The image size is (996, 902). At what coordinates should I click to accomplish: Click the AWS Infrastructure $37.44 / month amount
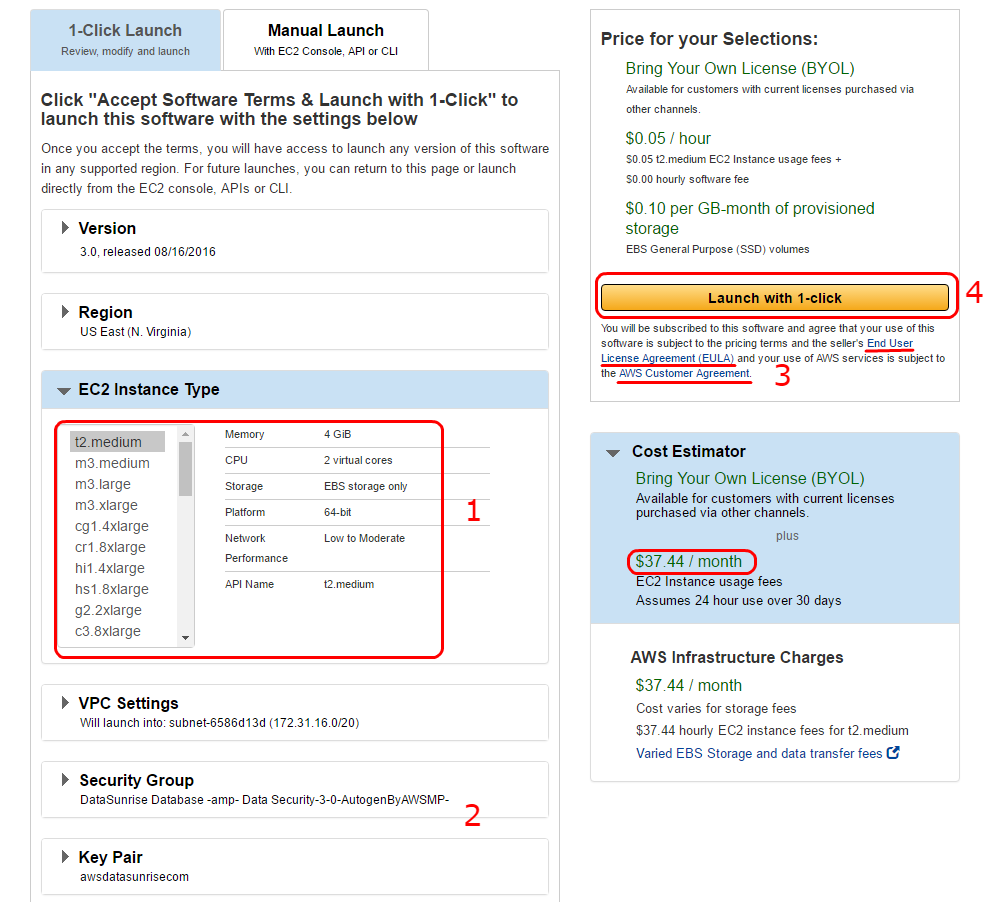click(x=689, y=685)
